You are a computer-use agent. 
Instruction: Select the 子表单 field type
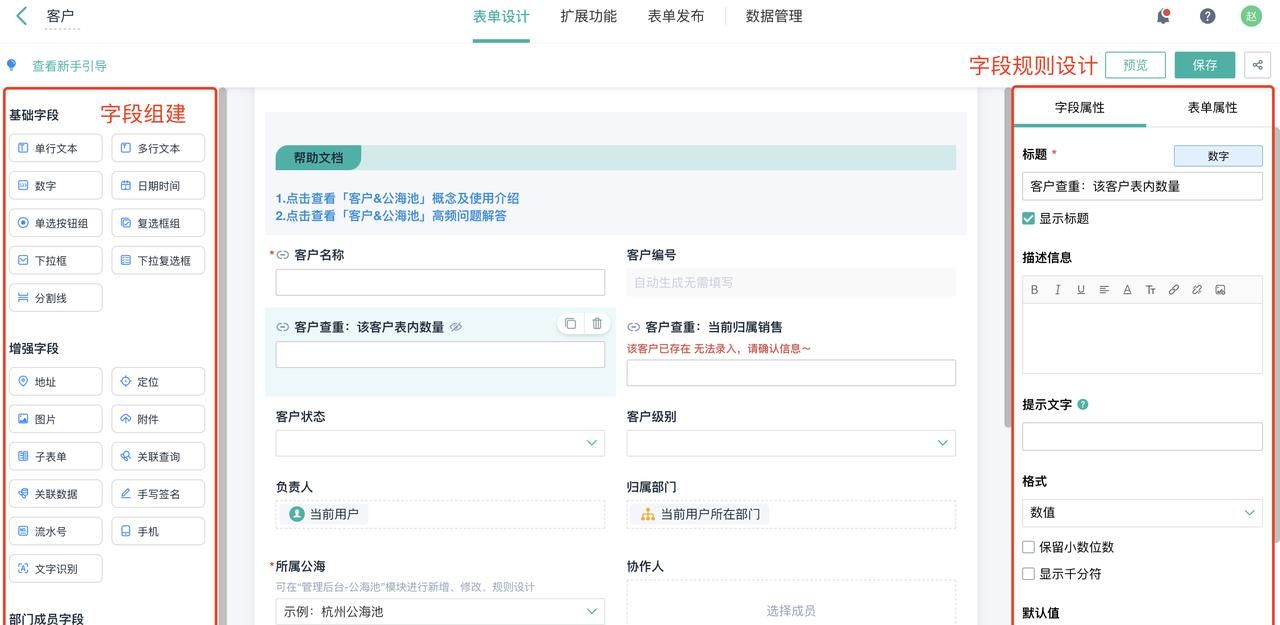[55, 455]
